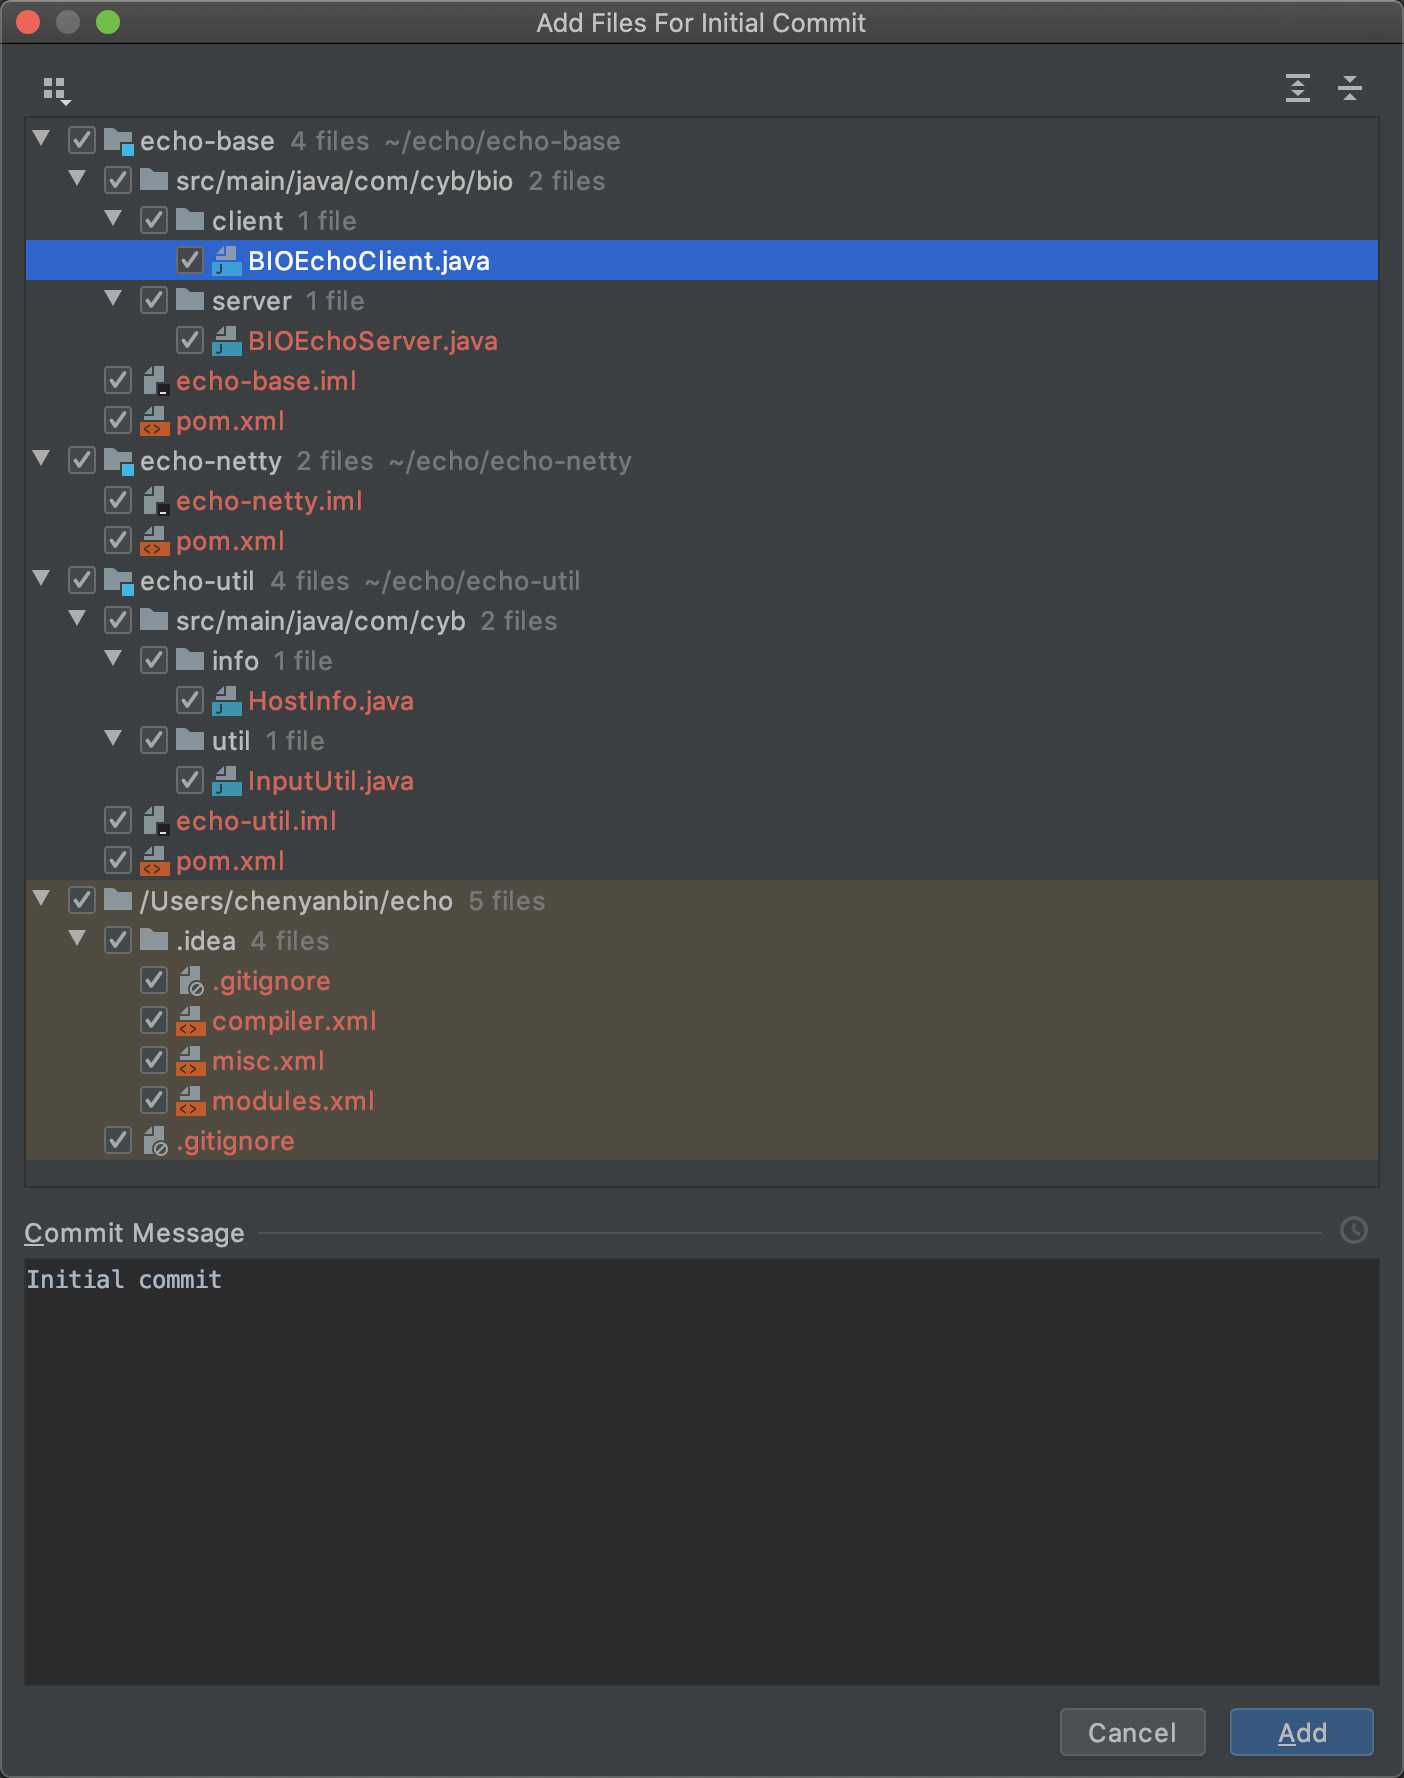Select the src/main/java/com/cyb folder row
Viewport: 1404px width, 1778px height.
702,620
